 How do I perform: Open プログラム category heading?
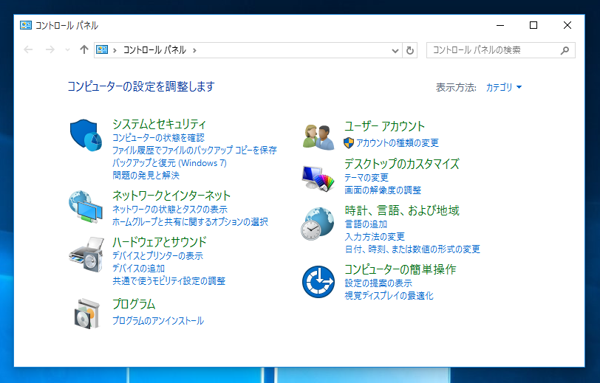pyautogui.click(x=134, y=304)
